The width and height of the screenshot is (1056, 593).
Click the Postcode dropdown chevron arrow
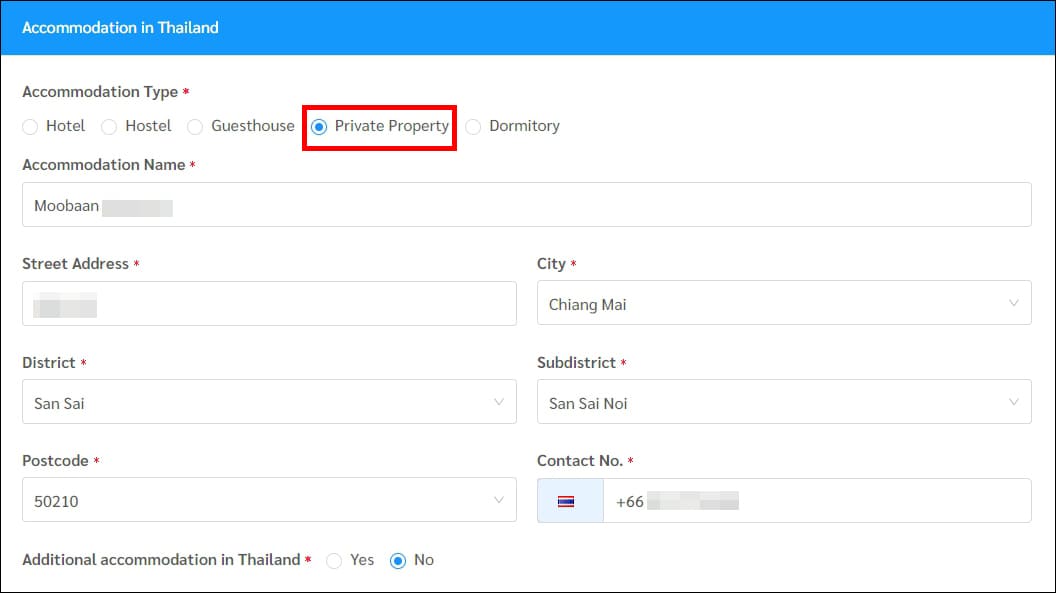(x=499, y=500)
